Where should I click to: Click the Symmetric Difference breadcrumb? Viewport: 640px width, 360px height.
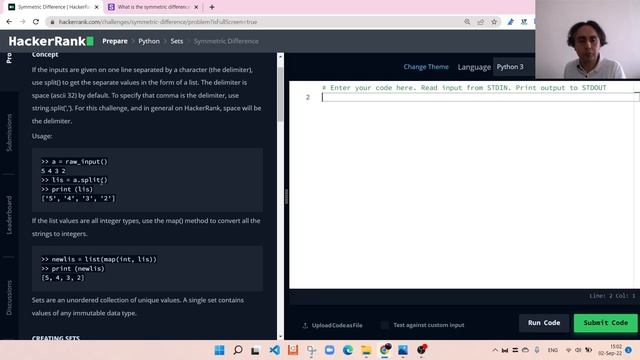[x=226, y=41]
